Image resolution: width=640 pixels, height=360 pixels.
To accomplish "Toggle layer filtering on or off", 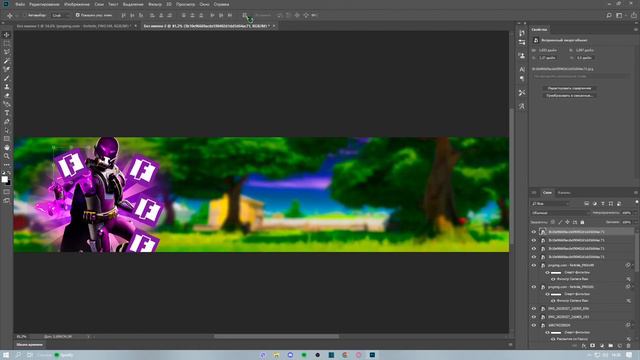I will [636, 202].
